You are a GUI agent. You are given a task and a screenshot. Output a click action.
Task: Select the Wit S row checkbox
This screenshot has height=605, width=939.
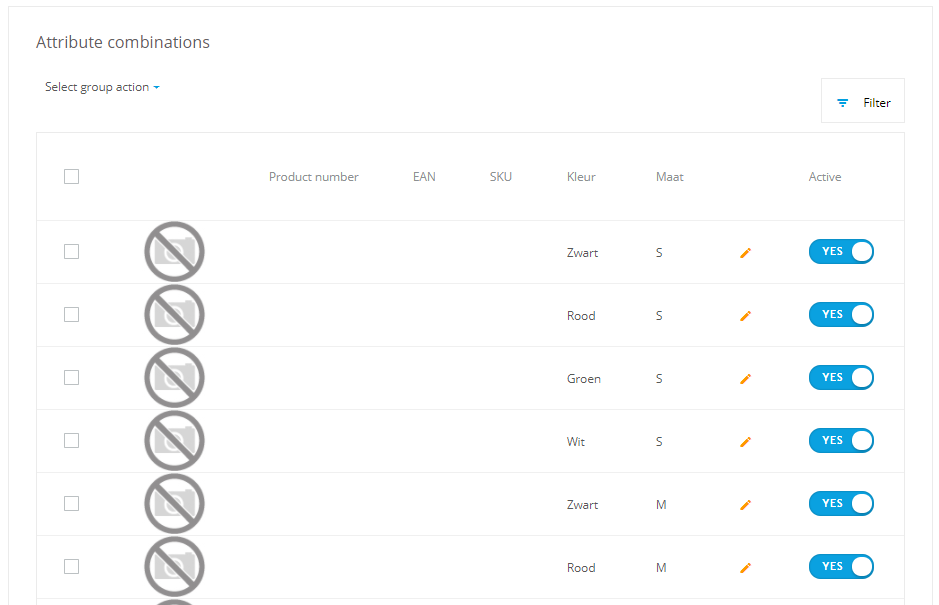(71, 441)
